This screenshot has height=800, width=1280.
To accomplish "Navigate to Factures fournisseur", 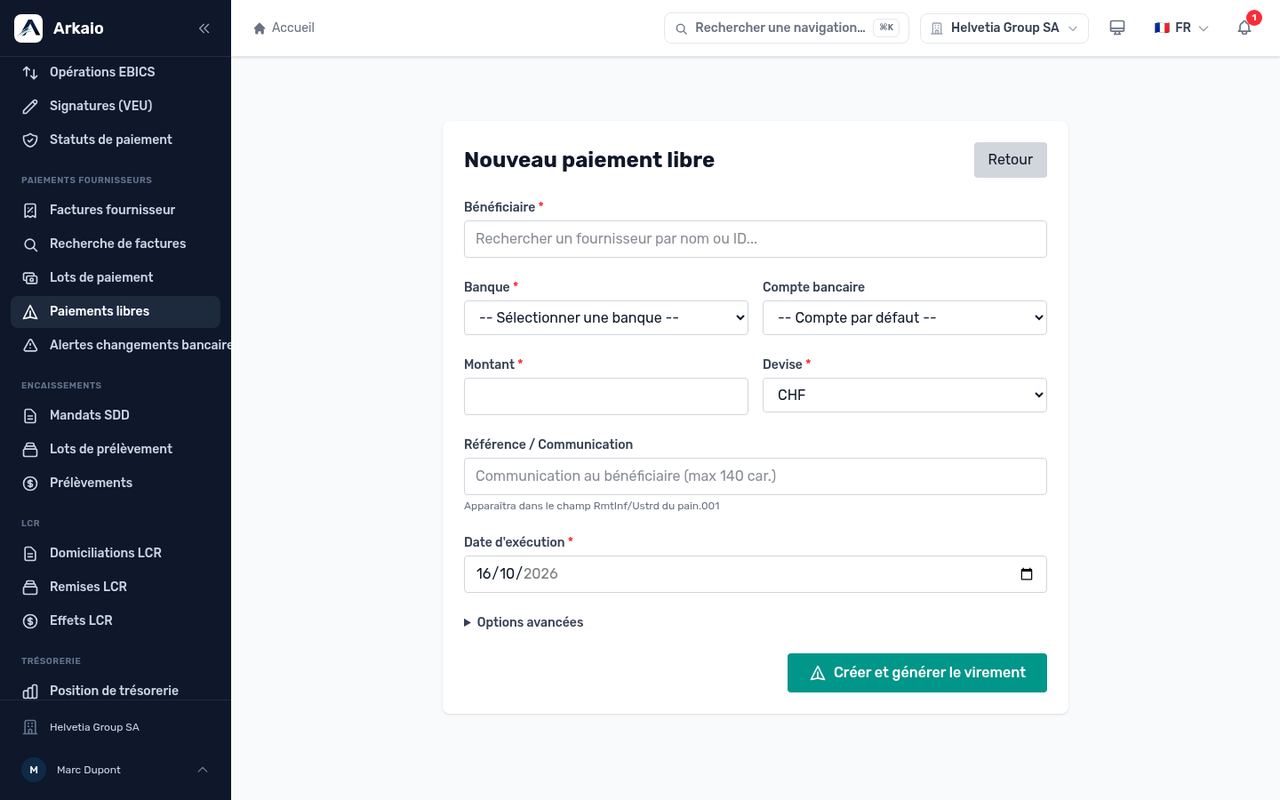I will point(115,210).
